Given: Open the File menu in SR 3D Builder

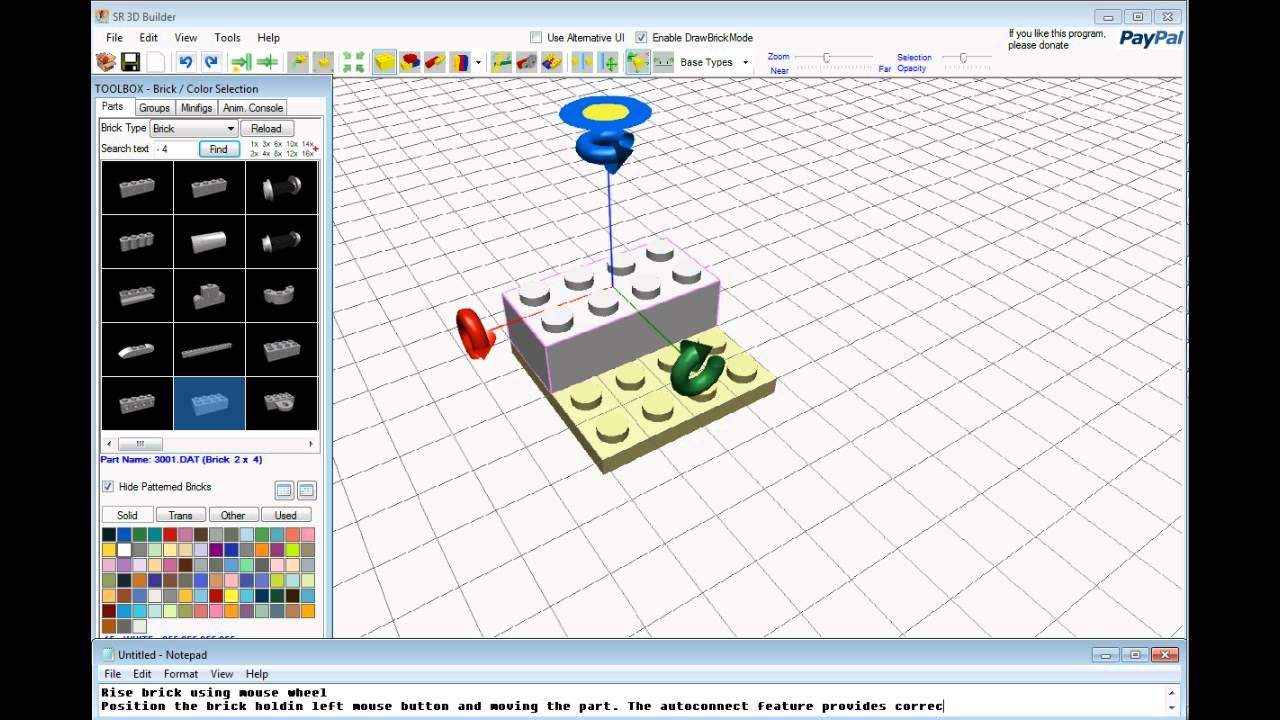Looking at the screenshot, I should 114,37.
